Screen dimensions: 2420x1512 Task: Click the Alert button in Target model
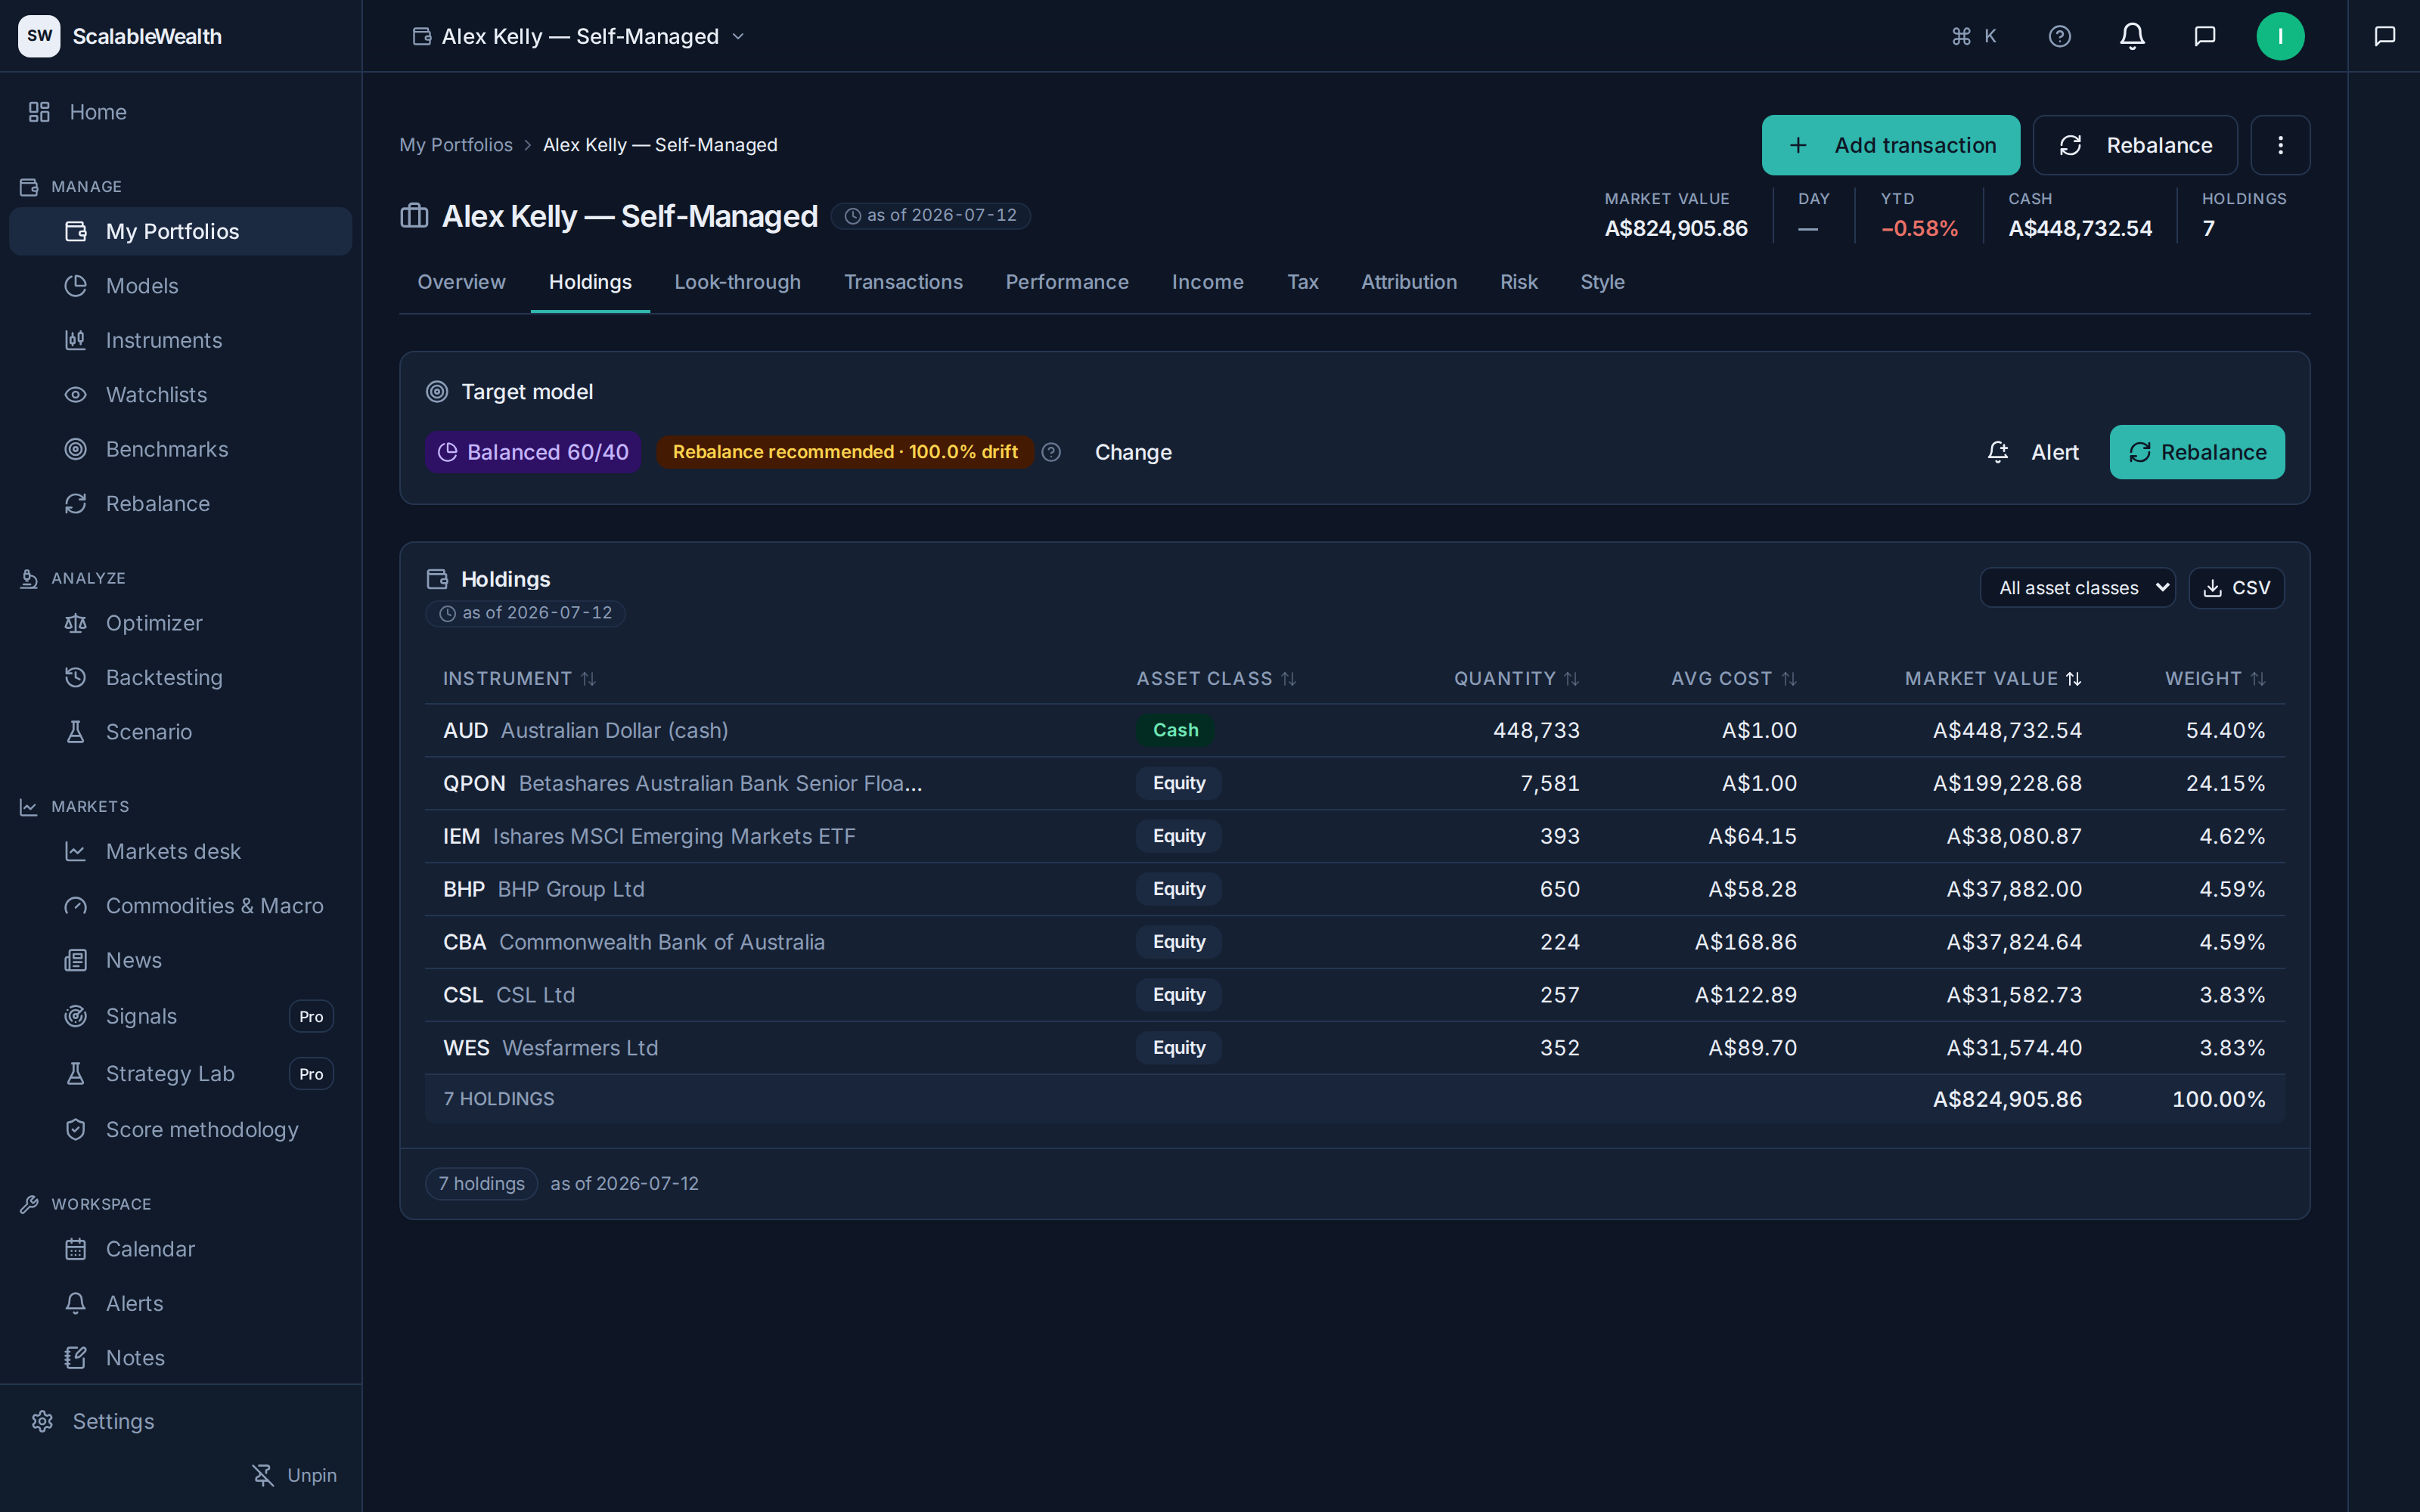[x=2033, y=452]
